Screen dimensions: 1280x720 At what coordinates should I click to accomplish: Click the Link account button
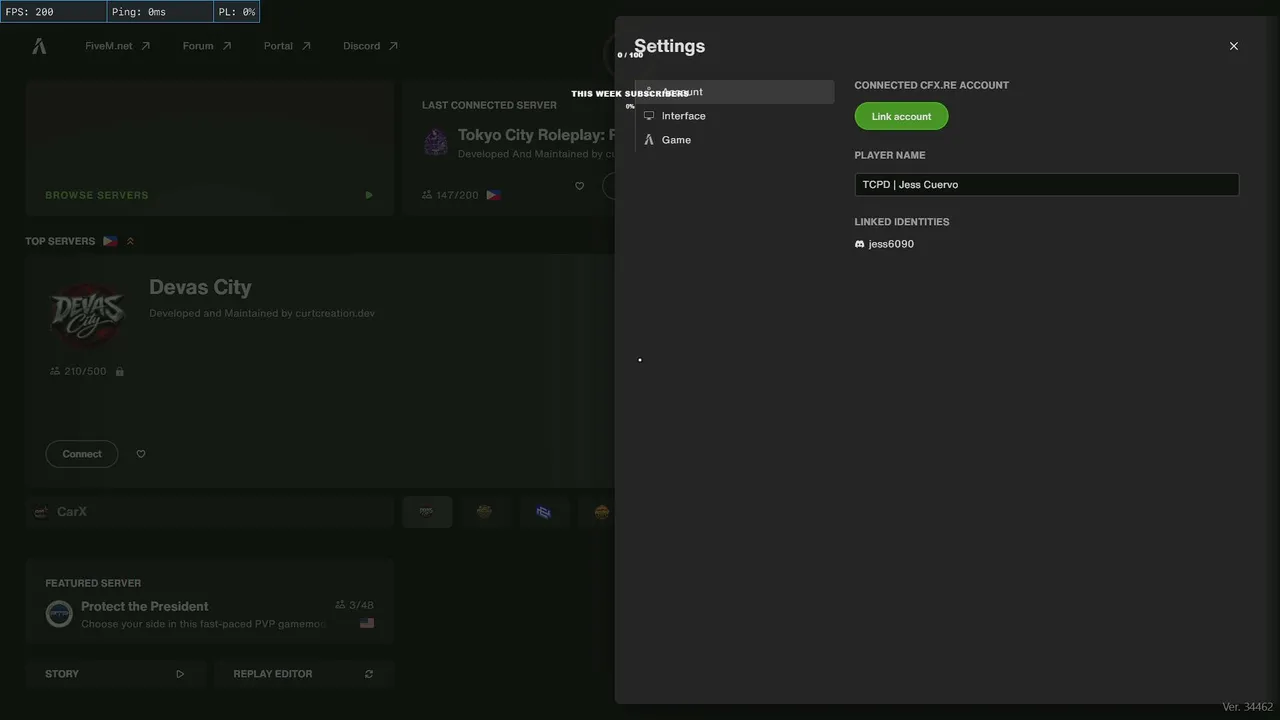901,116
